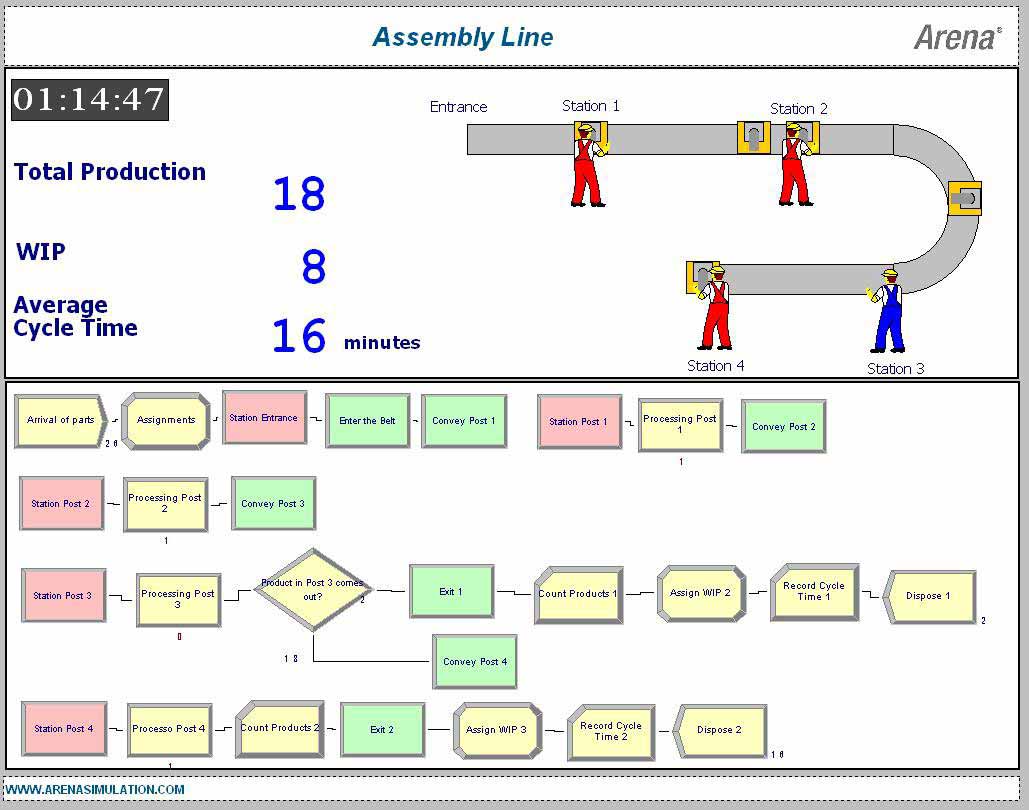Select the digital simulation clock display
This screenshot has width=1029, height=810.
pyautogui.click(x=90, y=100)
